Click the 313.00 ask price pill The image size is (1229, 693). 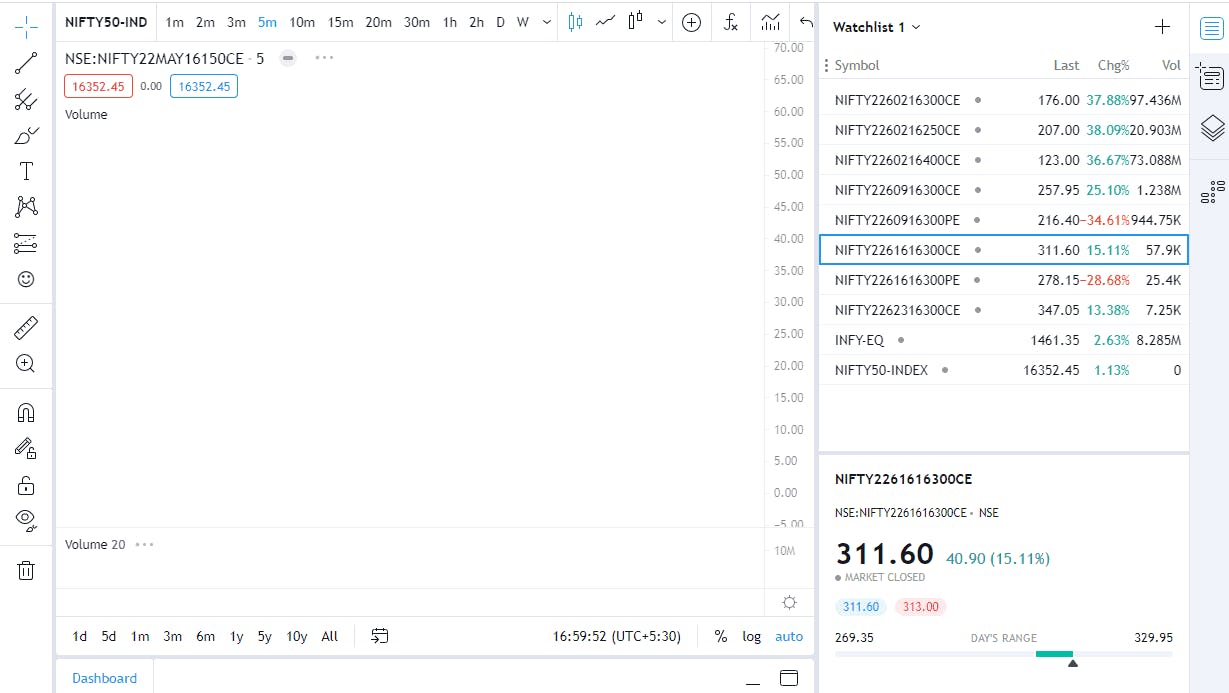(x=920, y=606)
